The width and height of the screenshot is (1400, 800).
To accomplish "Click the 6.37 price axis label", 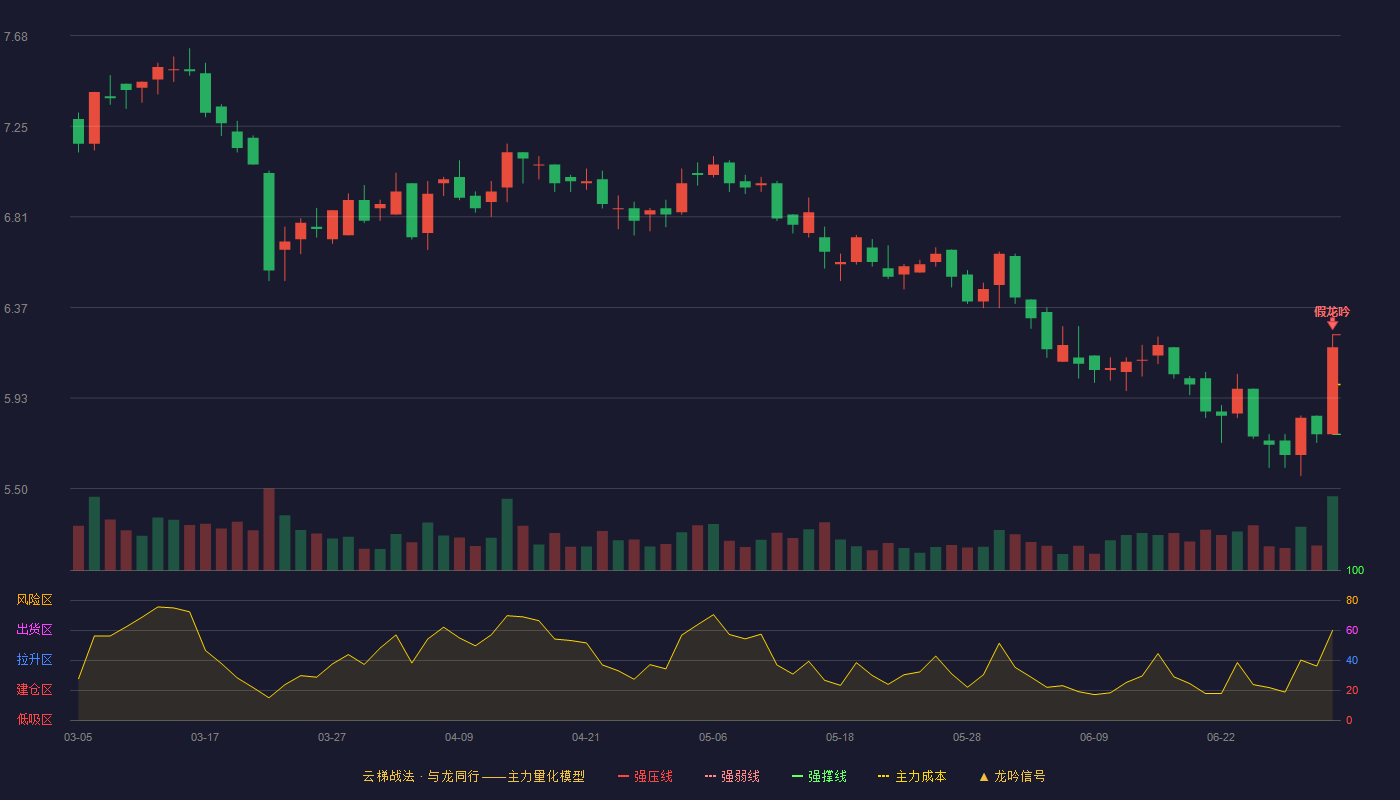I will click(16, 309).
